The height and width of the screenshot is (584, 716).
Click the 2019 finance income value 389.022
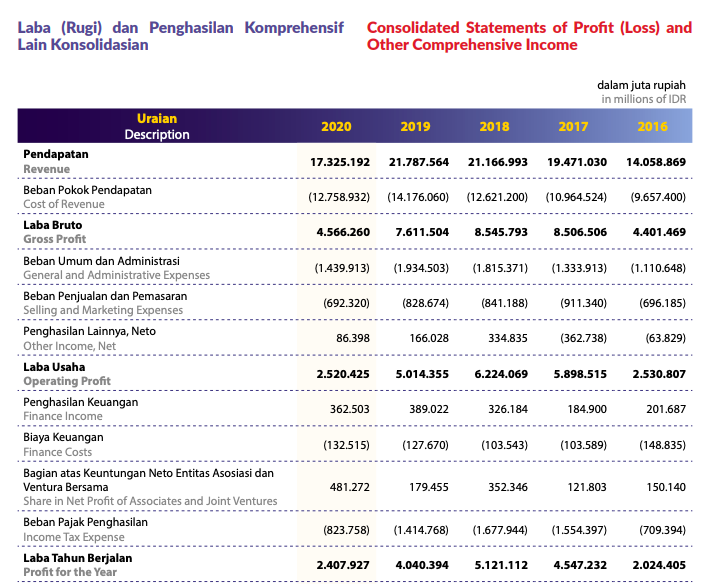click(421, 409)
